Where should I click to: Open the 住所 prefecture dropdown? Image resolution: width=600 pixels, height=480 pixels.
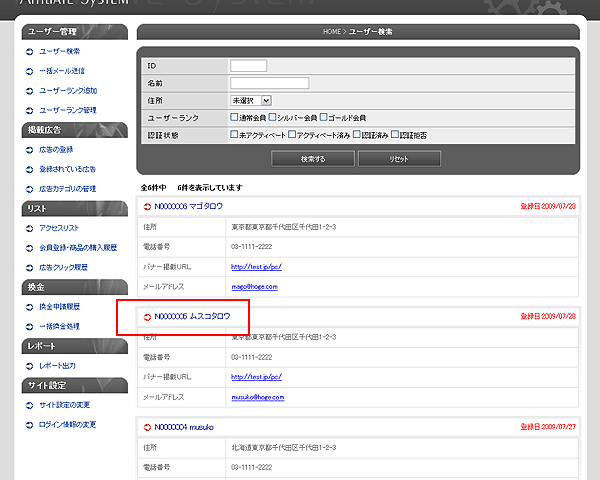pyautogui.click(x=250, y=100)
